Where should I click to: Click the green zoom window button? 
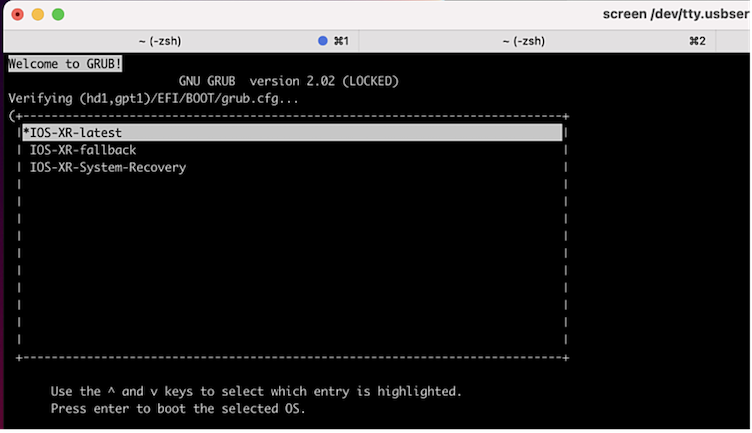point(58,14)
